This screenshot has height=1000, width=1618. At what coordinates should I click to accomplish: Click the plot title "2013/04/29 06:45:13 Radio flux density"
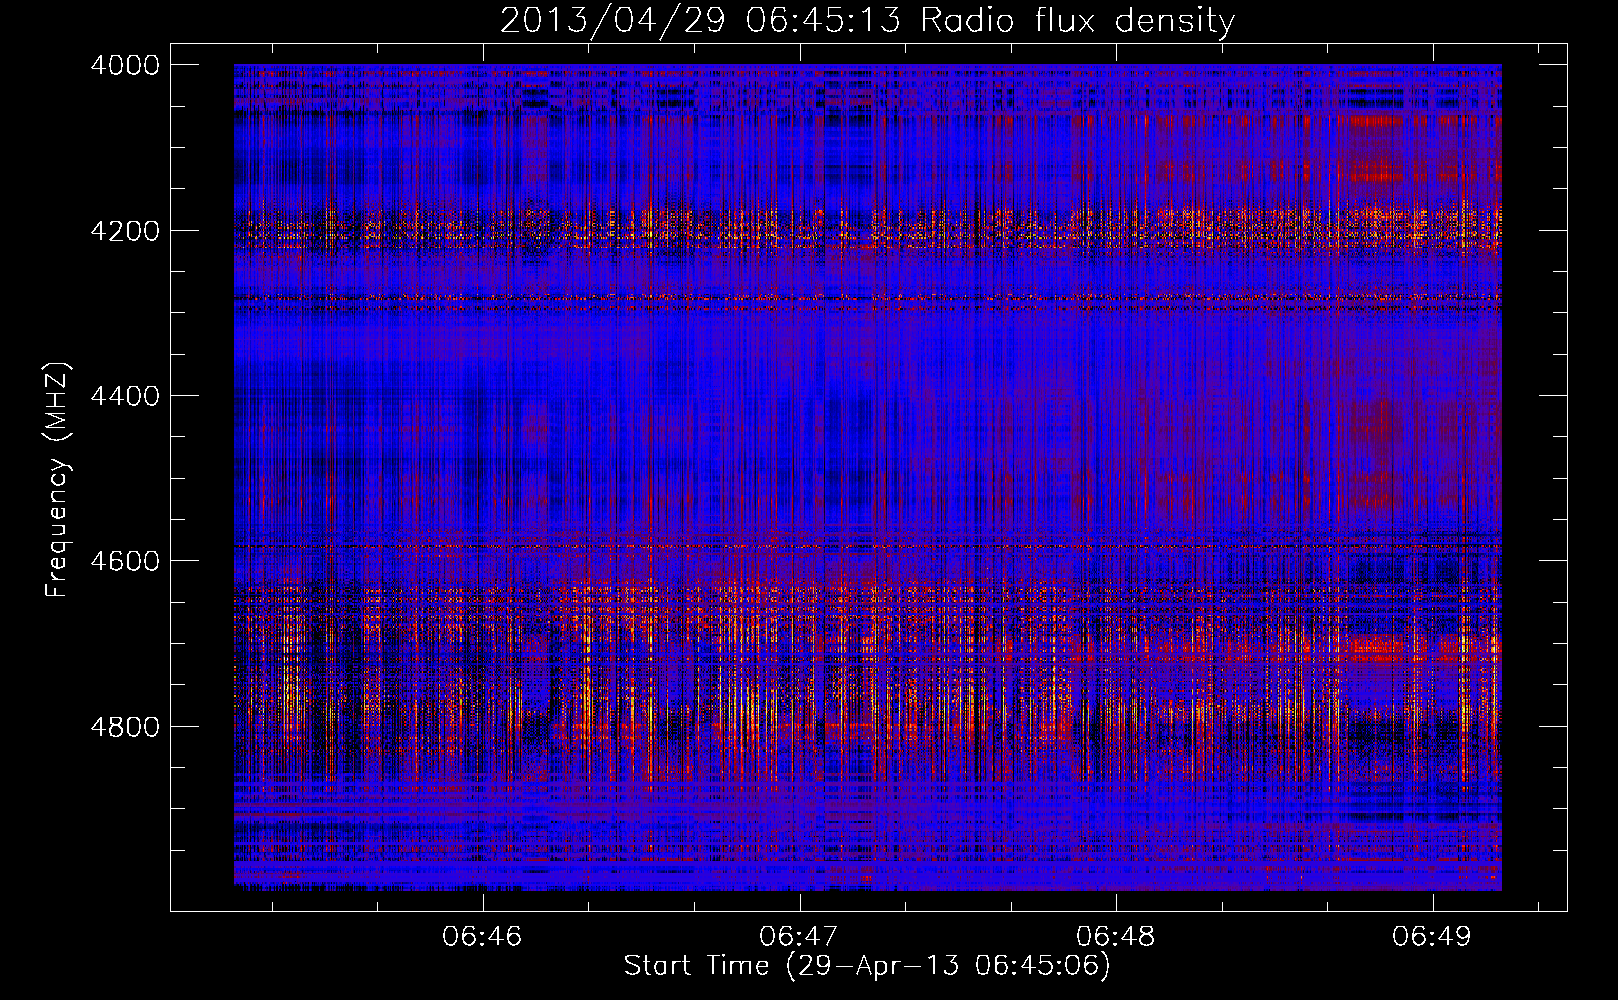(867, 20)
